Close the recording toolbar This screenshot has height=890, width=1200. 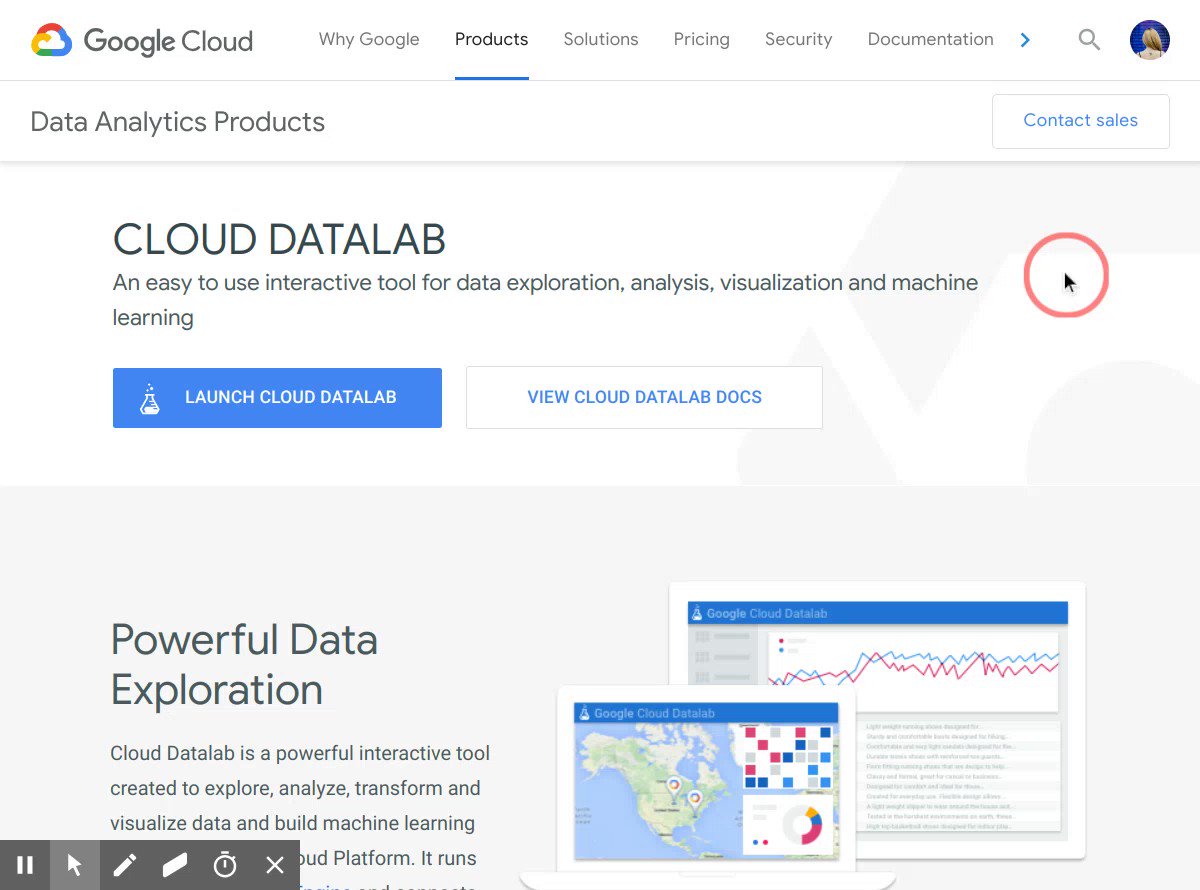pyautogui.click(x=275, y=865)
